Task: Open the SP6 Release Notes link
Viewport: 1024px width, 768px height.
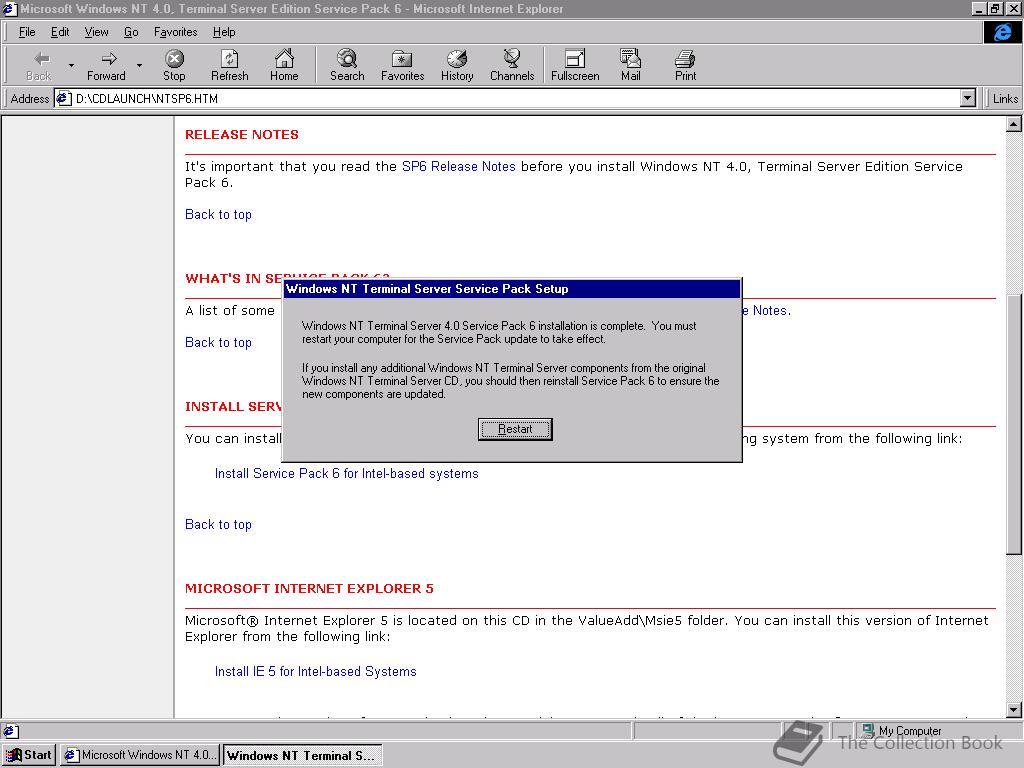Action: [458, 167]
